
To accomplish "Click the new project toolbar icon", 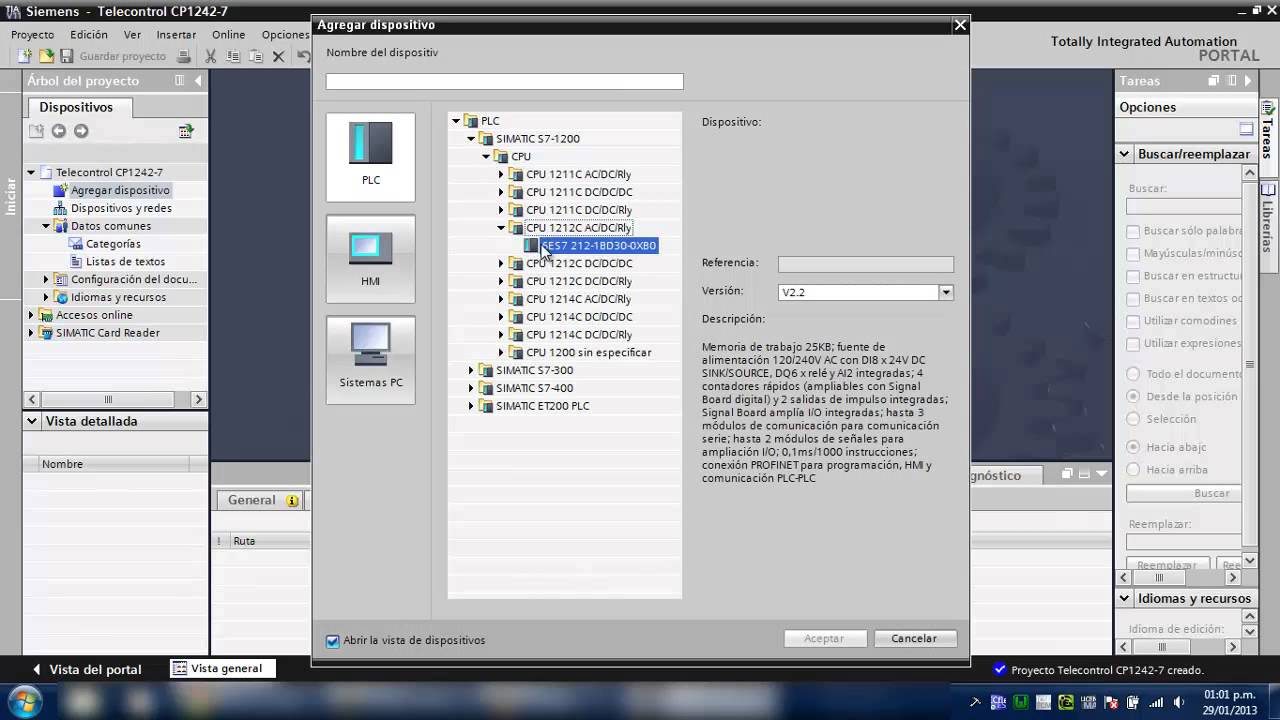I will [x=26, y=57].
